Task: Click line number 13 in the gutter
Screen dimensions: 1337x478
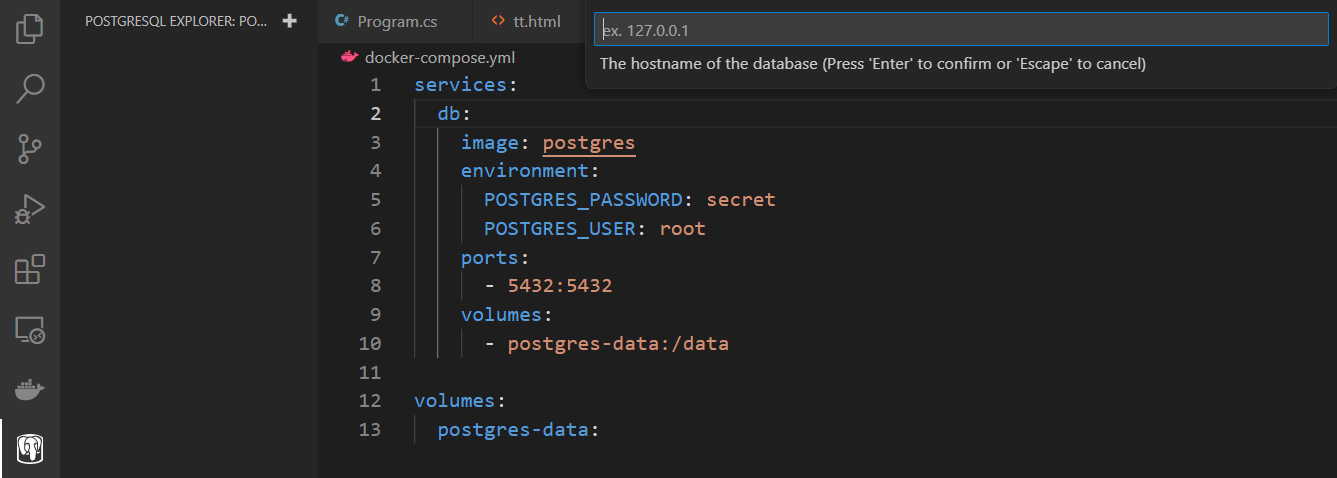Action: (370, 430)
